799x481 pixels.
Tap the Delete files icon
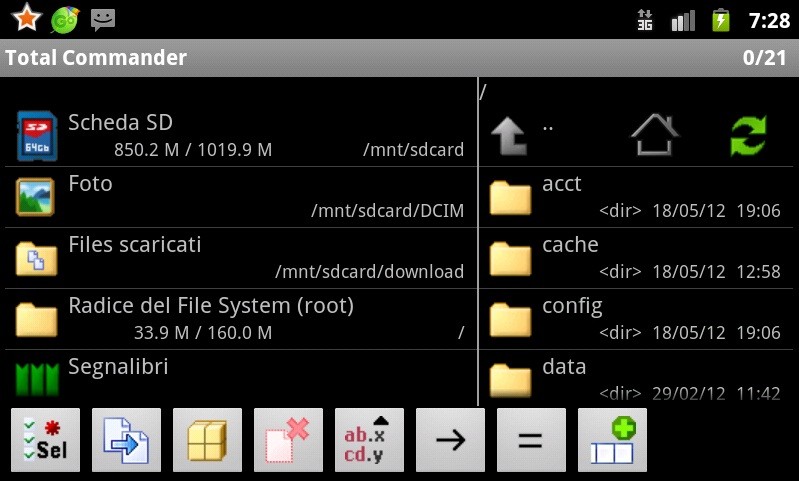[x=288, y=440]
